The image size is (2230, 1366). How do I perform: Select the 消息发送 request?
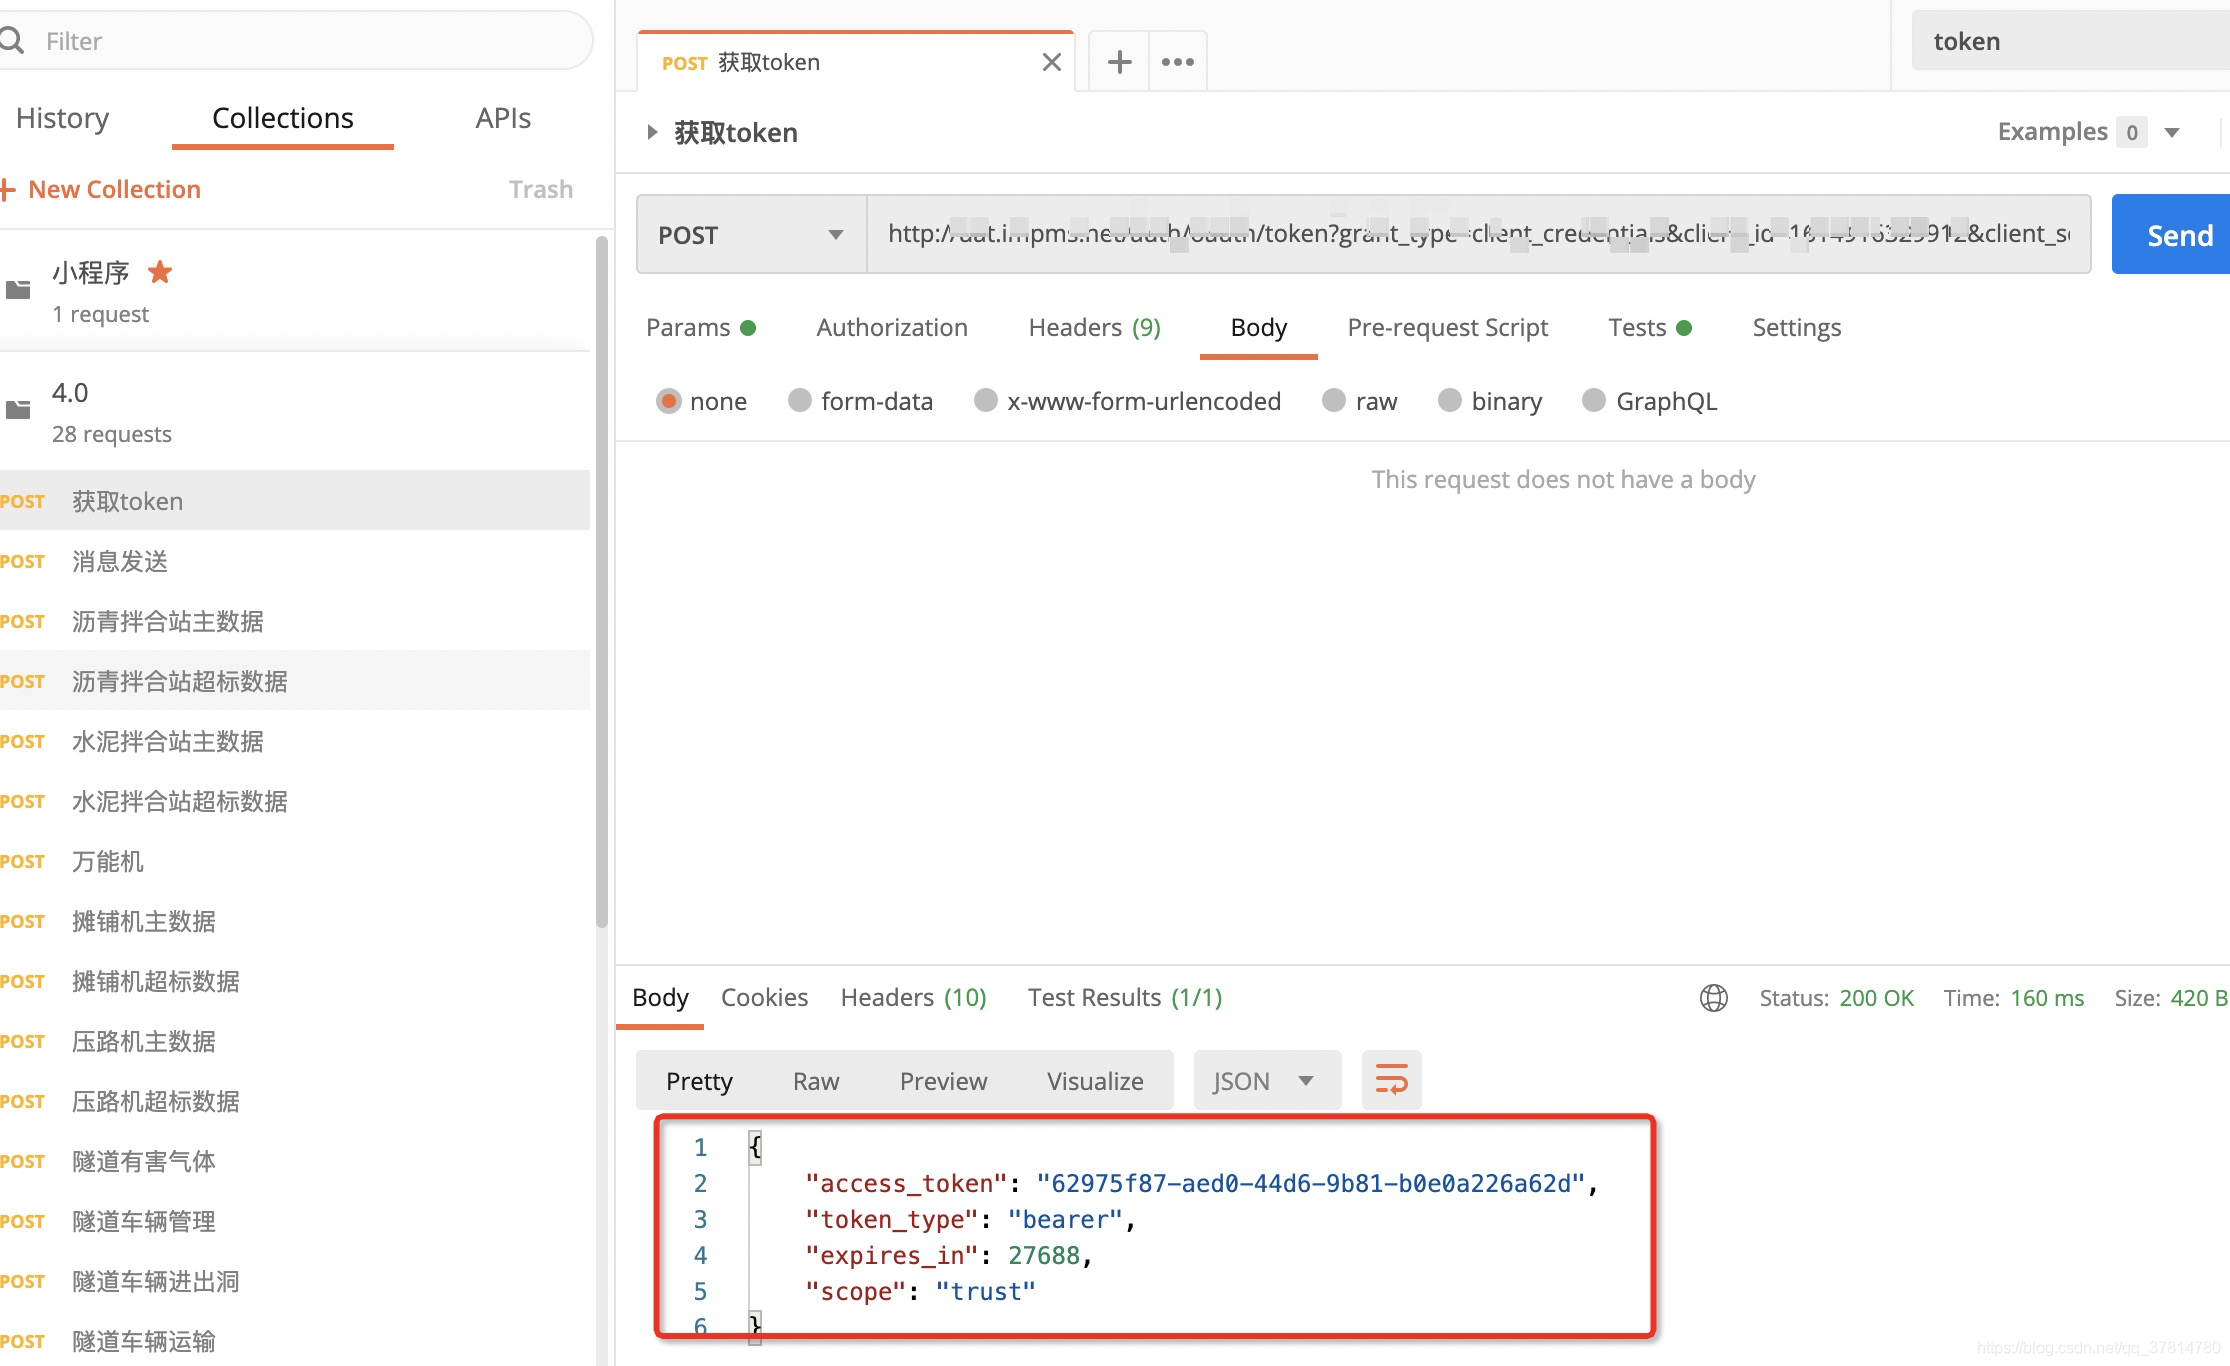[295, 561]
